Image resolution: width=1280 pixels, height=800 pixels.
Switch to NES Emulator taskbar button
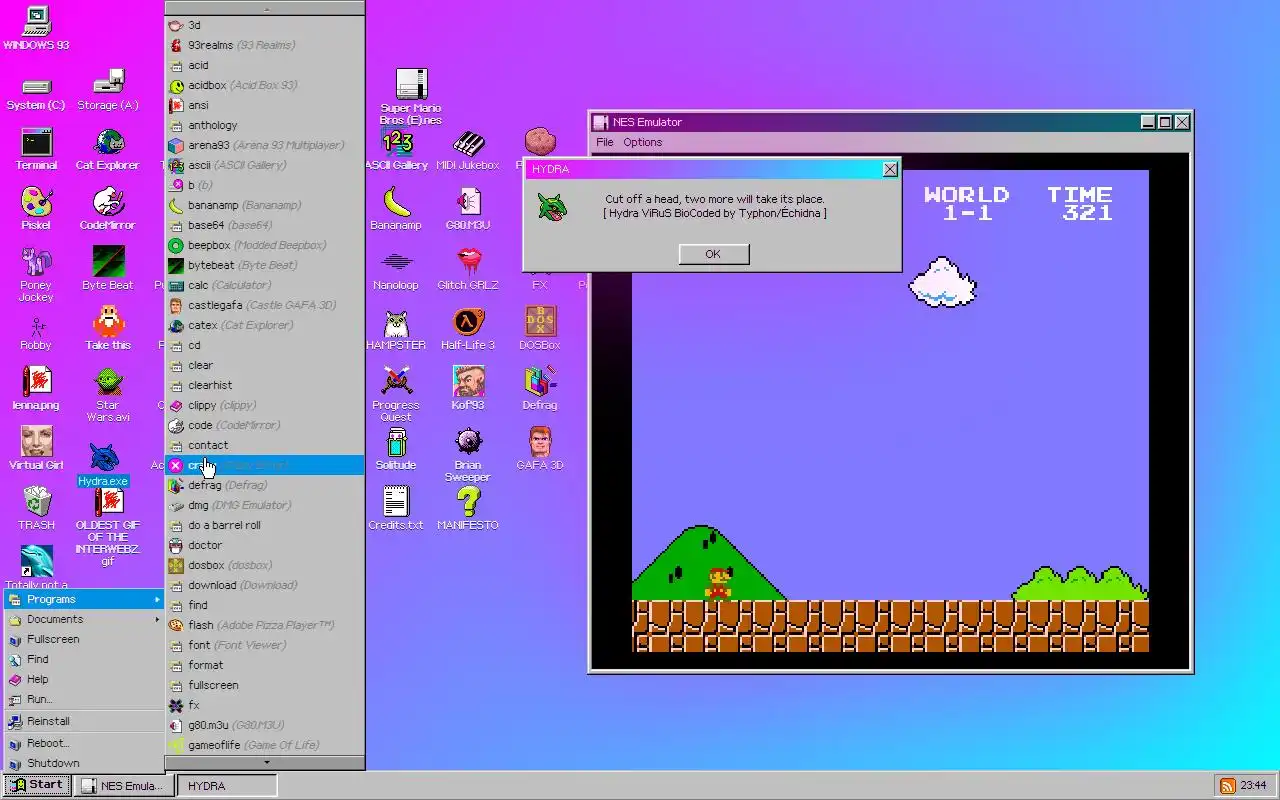coord(123,786)
